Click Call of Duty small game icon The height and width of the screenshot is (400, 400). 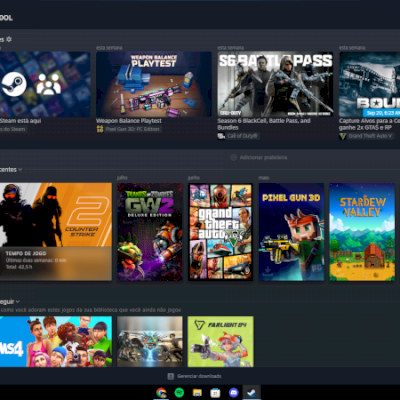pyautogui.click(x=221, y=136)
